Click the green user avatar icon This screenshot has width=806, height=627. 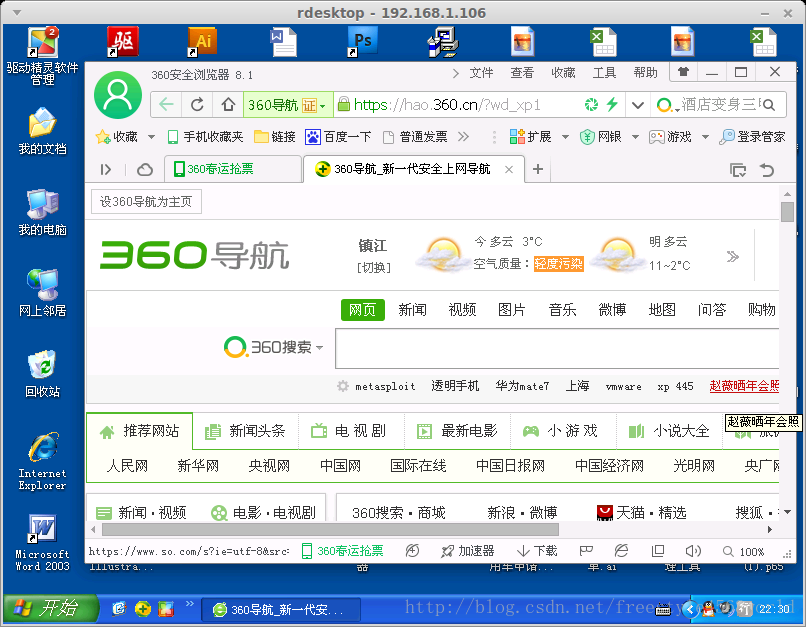click(118, 95)
